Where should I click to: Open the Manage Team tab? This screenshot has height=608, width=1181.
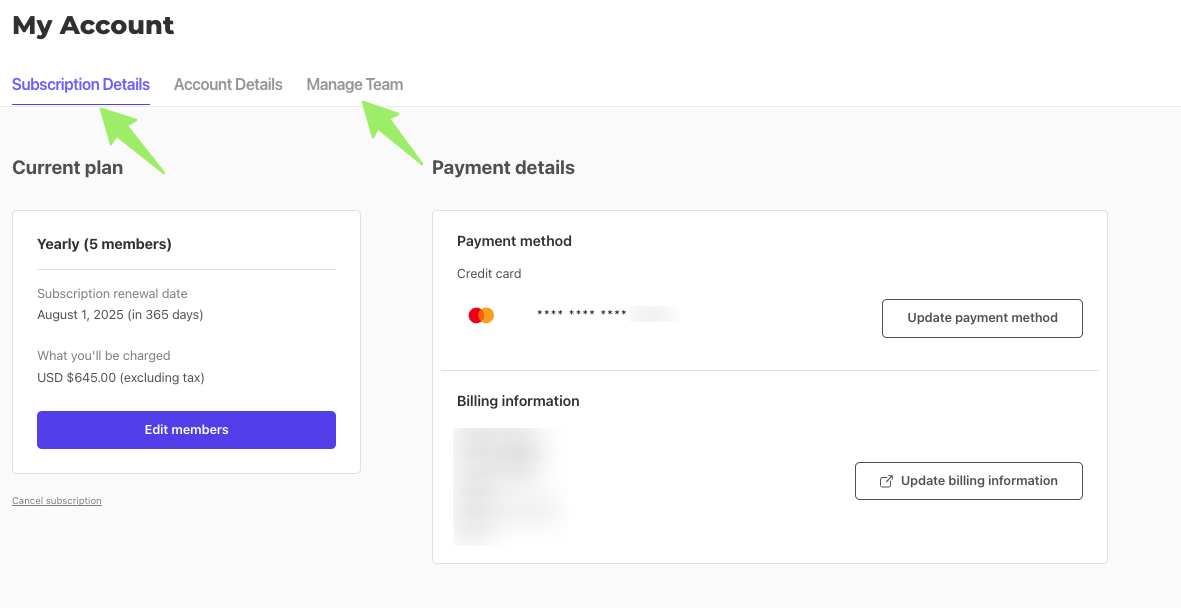point(354,84)
